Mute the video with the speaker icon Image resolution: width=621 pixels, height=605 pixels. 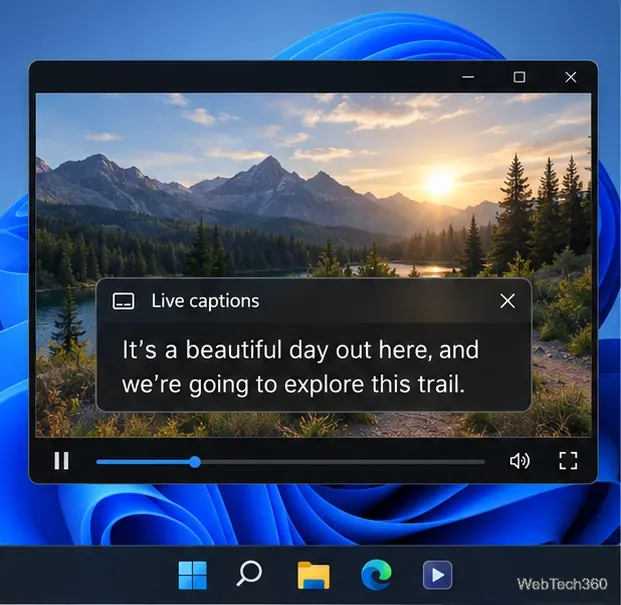[x=519, y=461]
